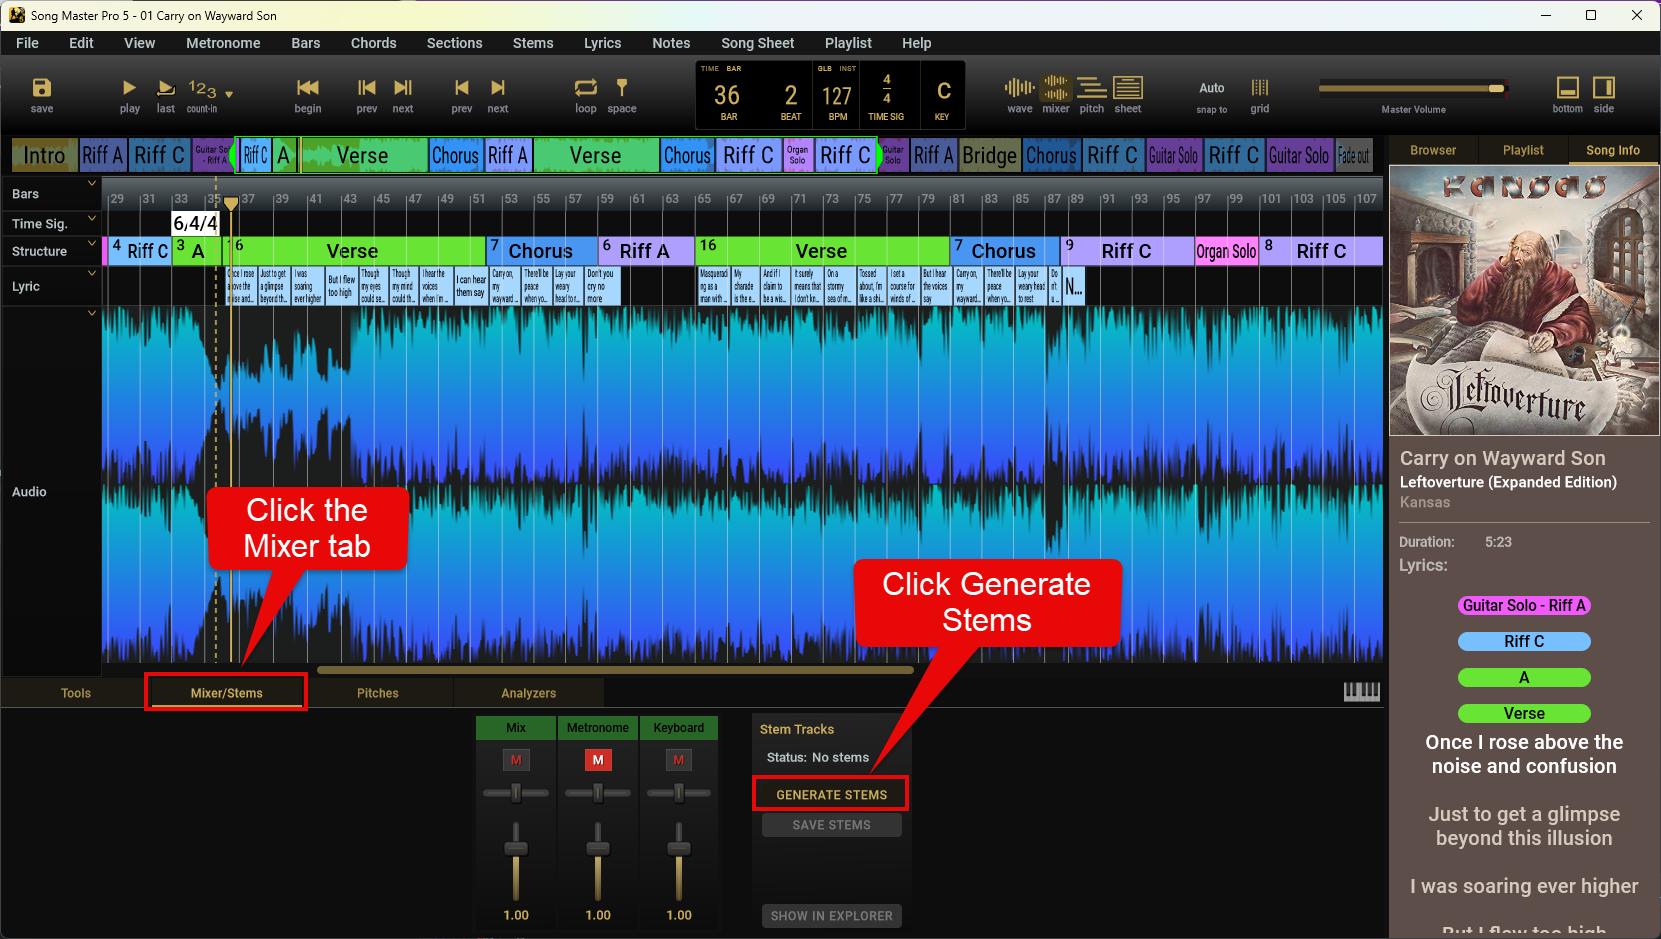Expand the Bars track dropdown arrow
Image resolution: width=1661 pixels, height=939 pixels.
(92, 184)
